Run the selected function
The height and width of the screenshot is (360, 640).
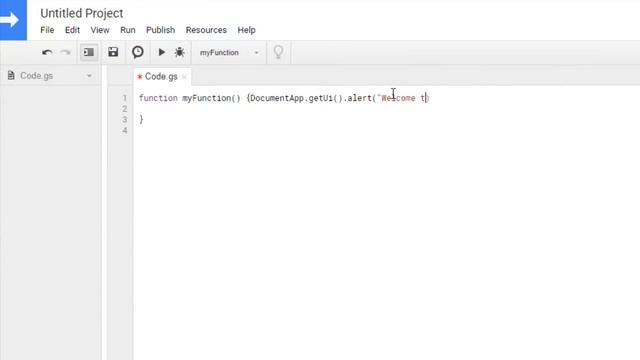click(162, 52)
